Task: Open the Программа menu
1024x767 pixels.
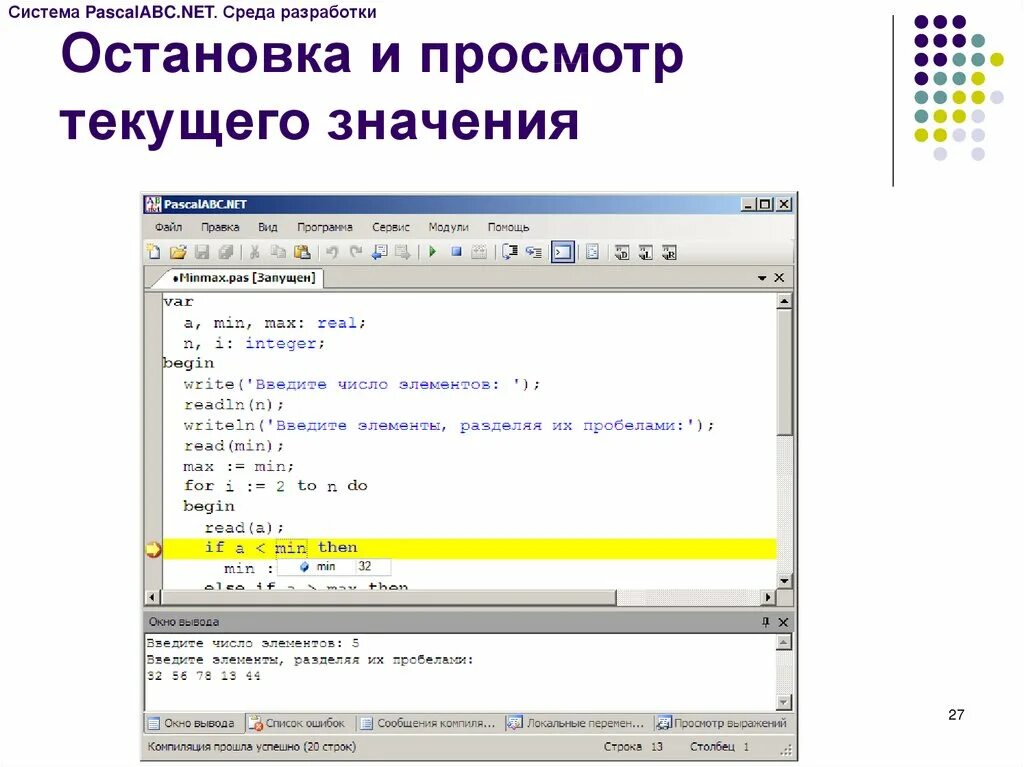Action: pos(325,227)
